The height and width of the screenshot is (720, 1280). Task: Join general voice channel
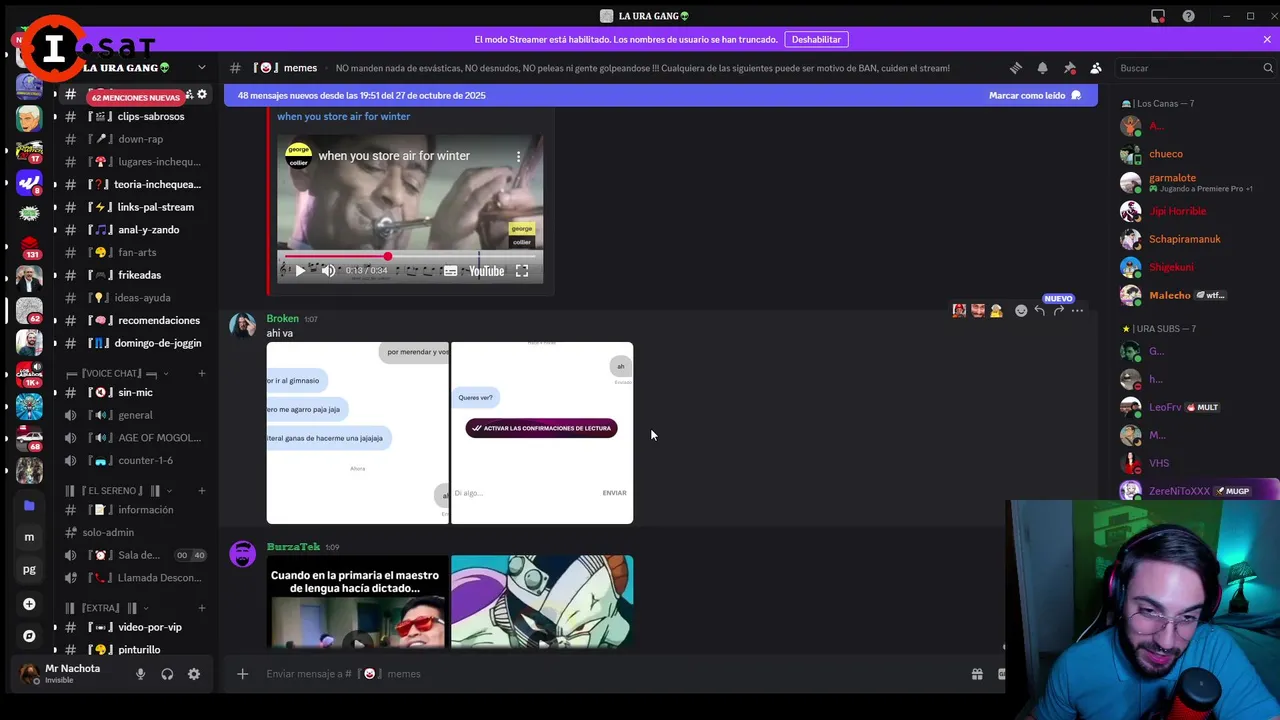137,415
